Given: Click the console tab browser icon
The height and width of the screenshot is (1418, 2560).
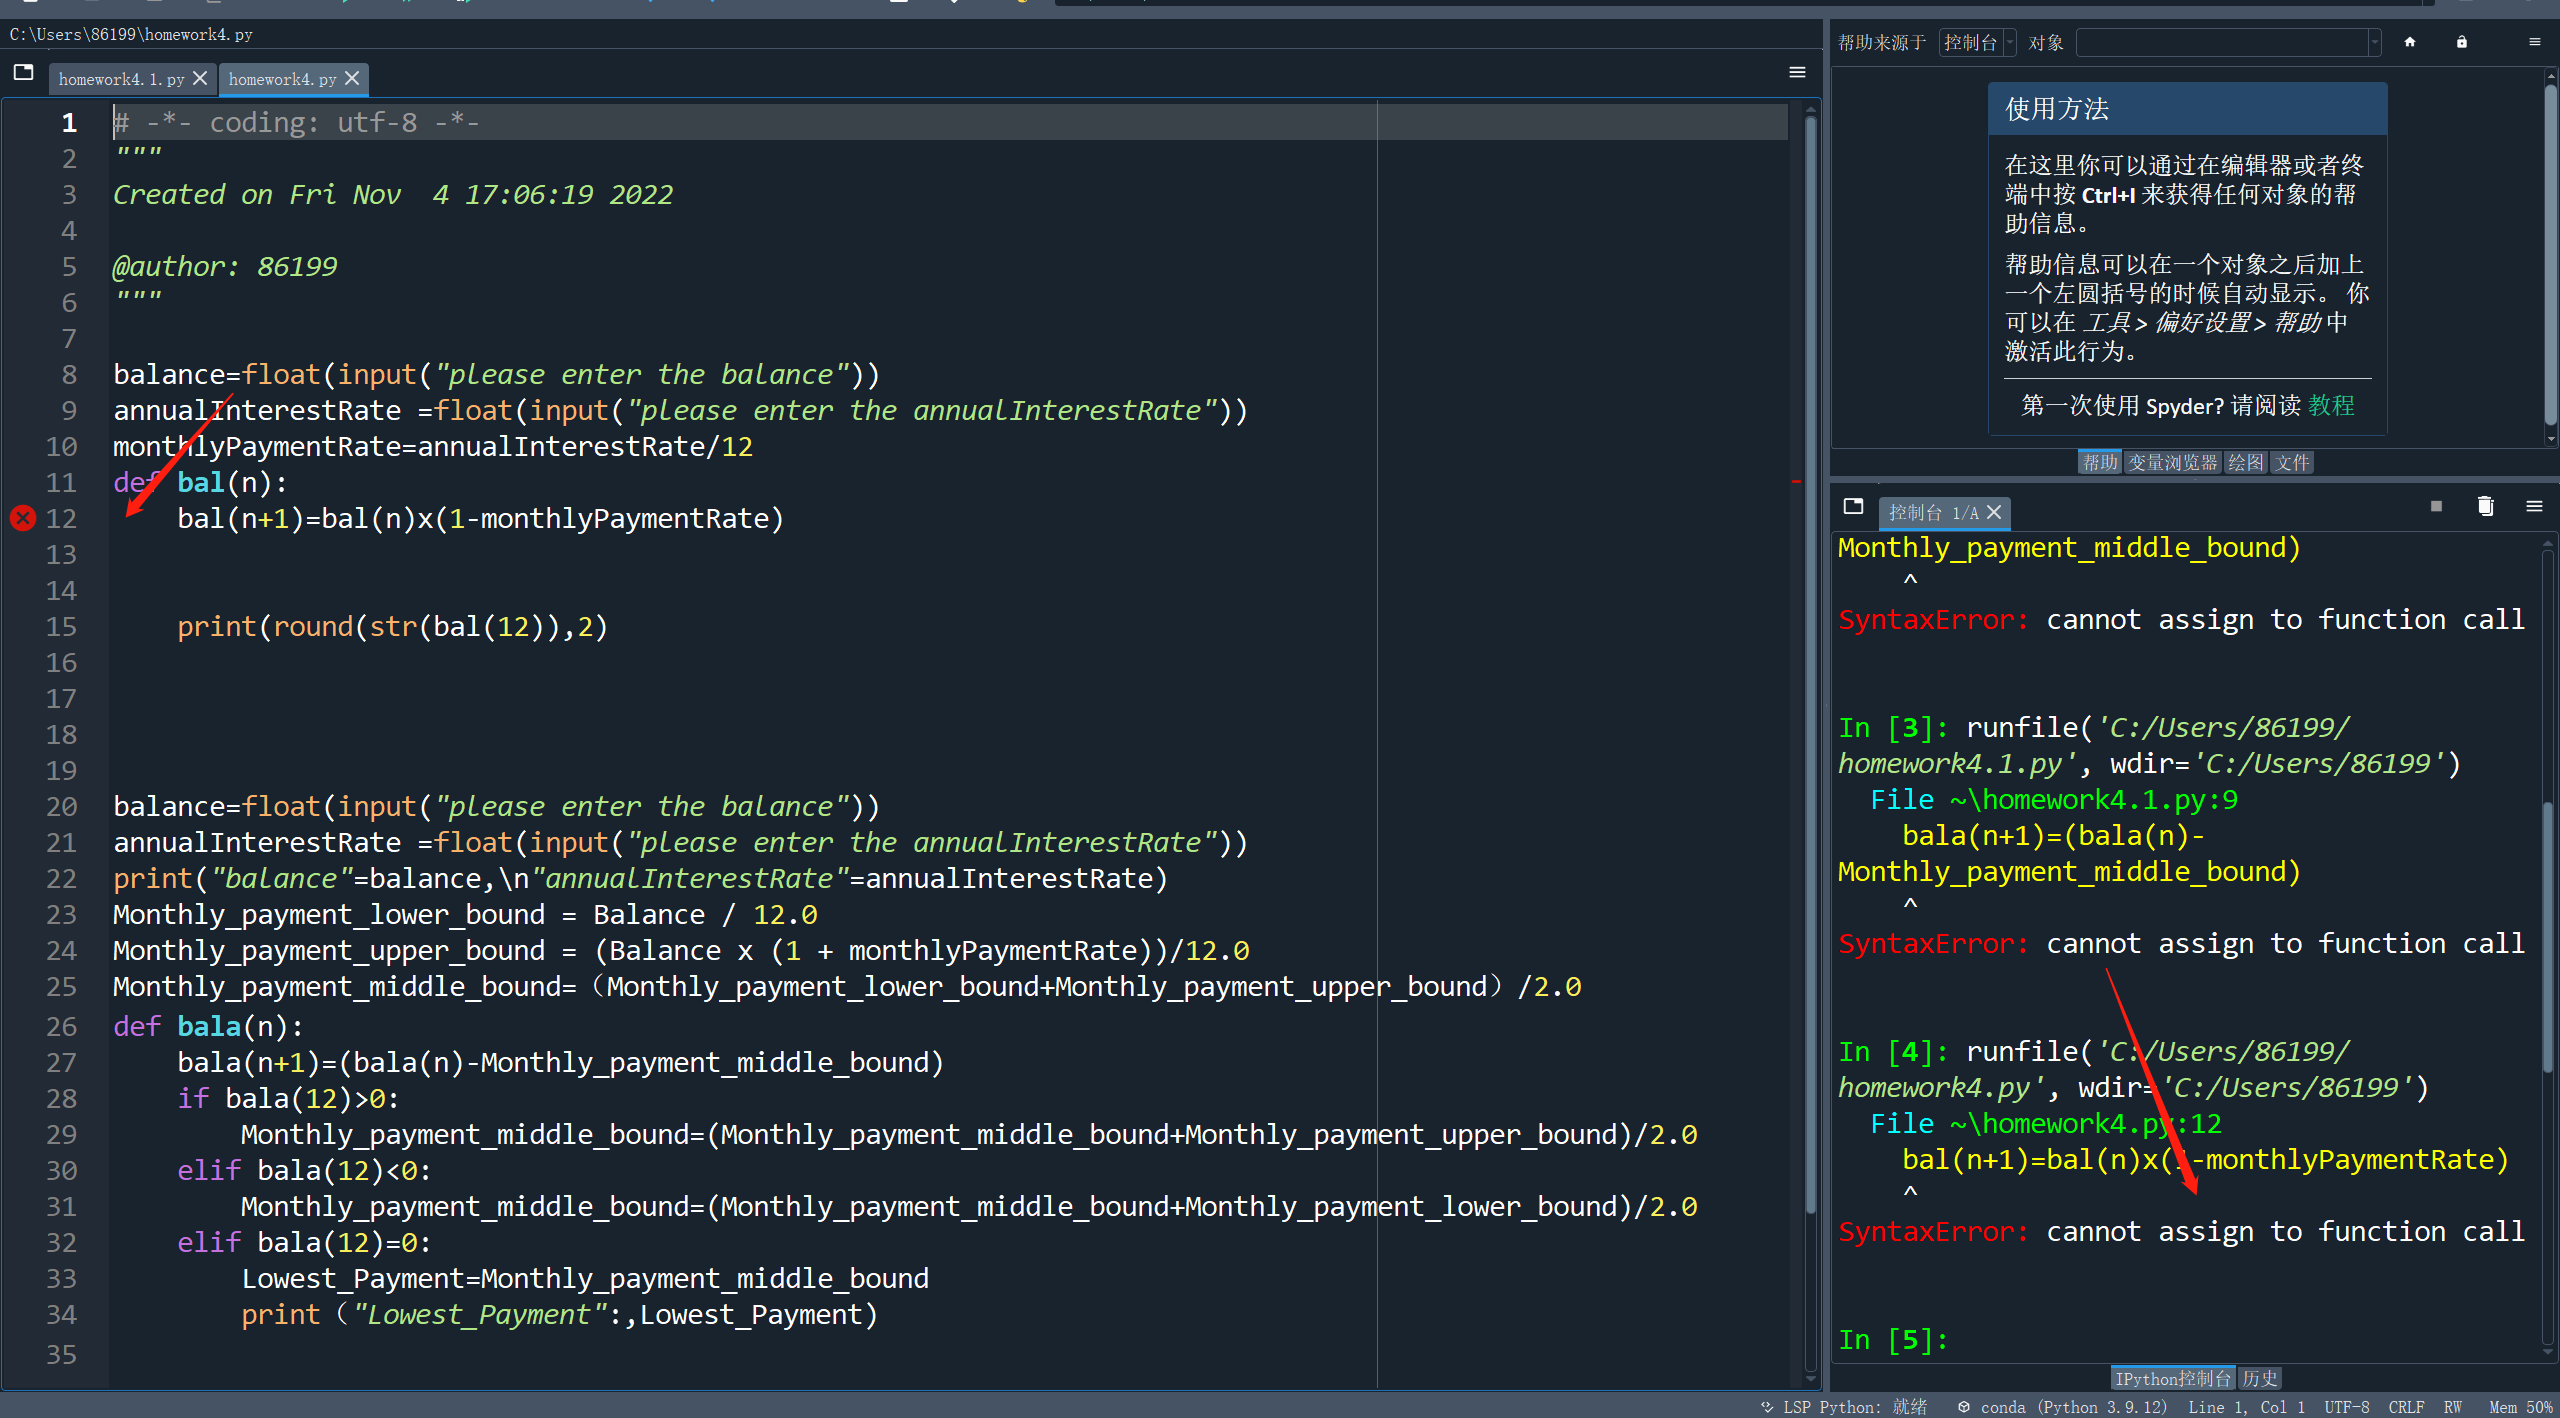Looking at the screenshot, I should point(1853,507).
